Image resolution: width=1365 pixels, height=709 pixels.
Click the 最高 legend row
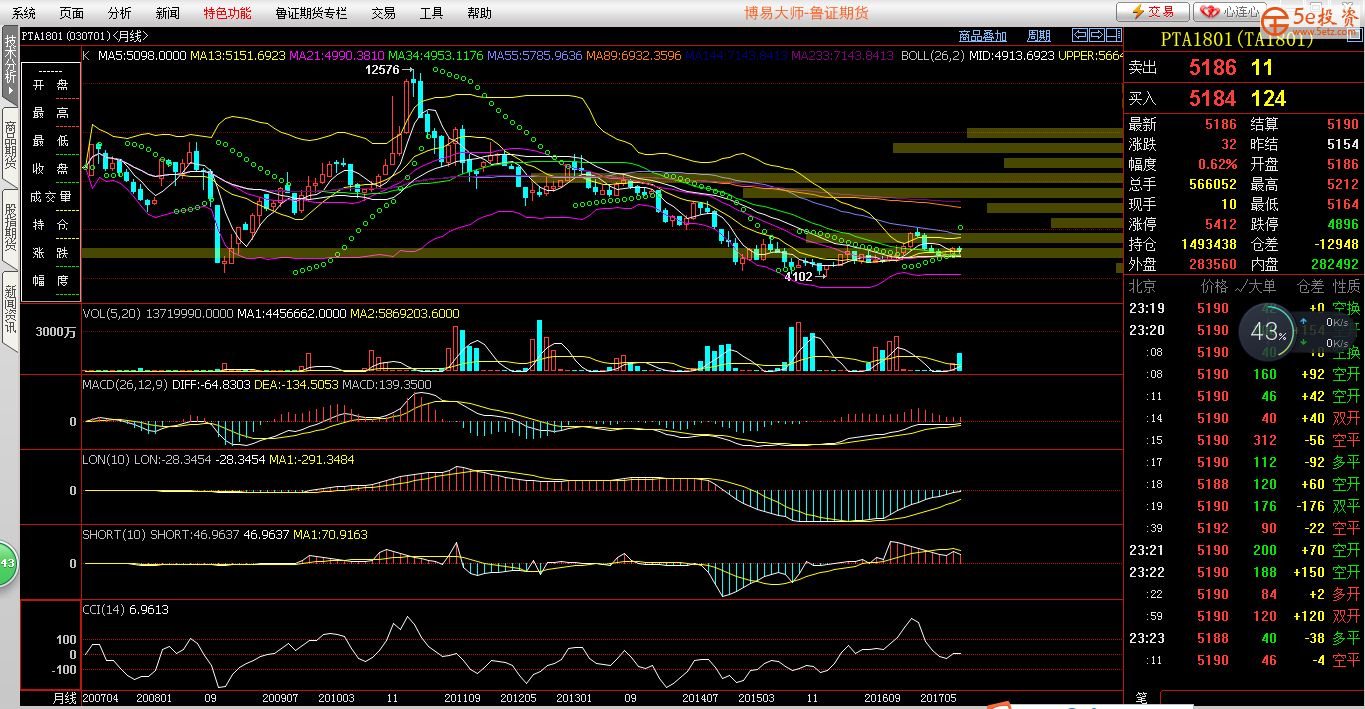point(52,113)
